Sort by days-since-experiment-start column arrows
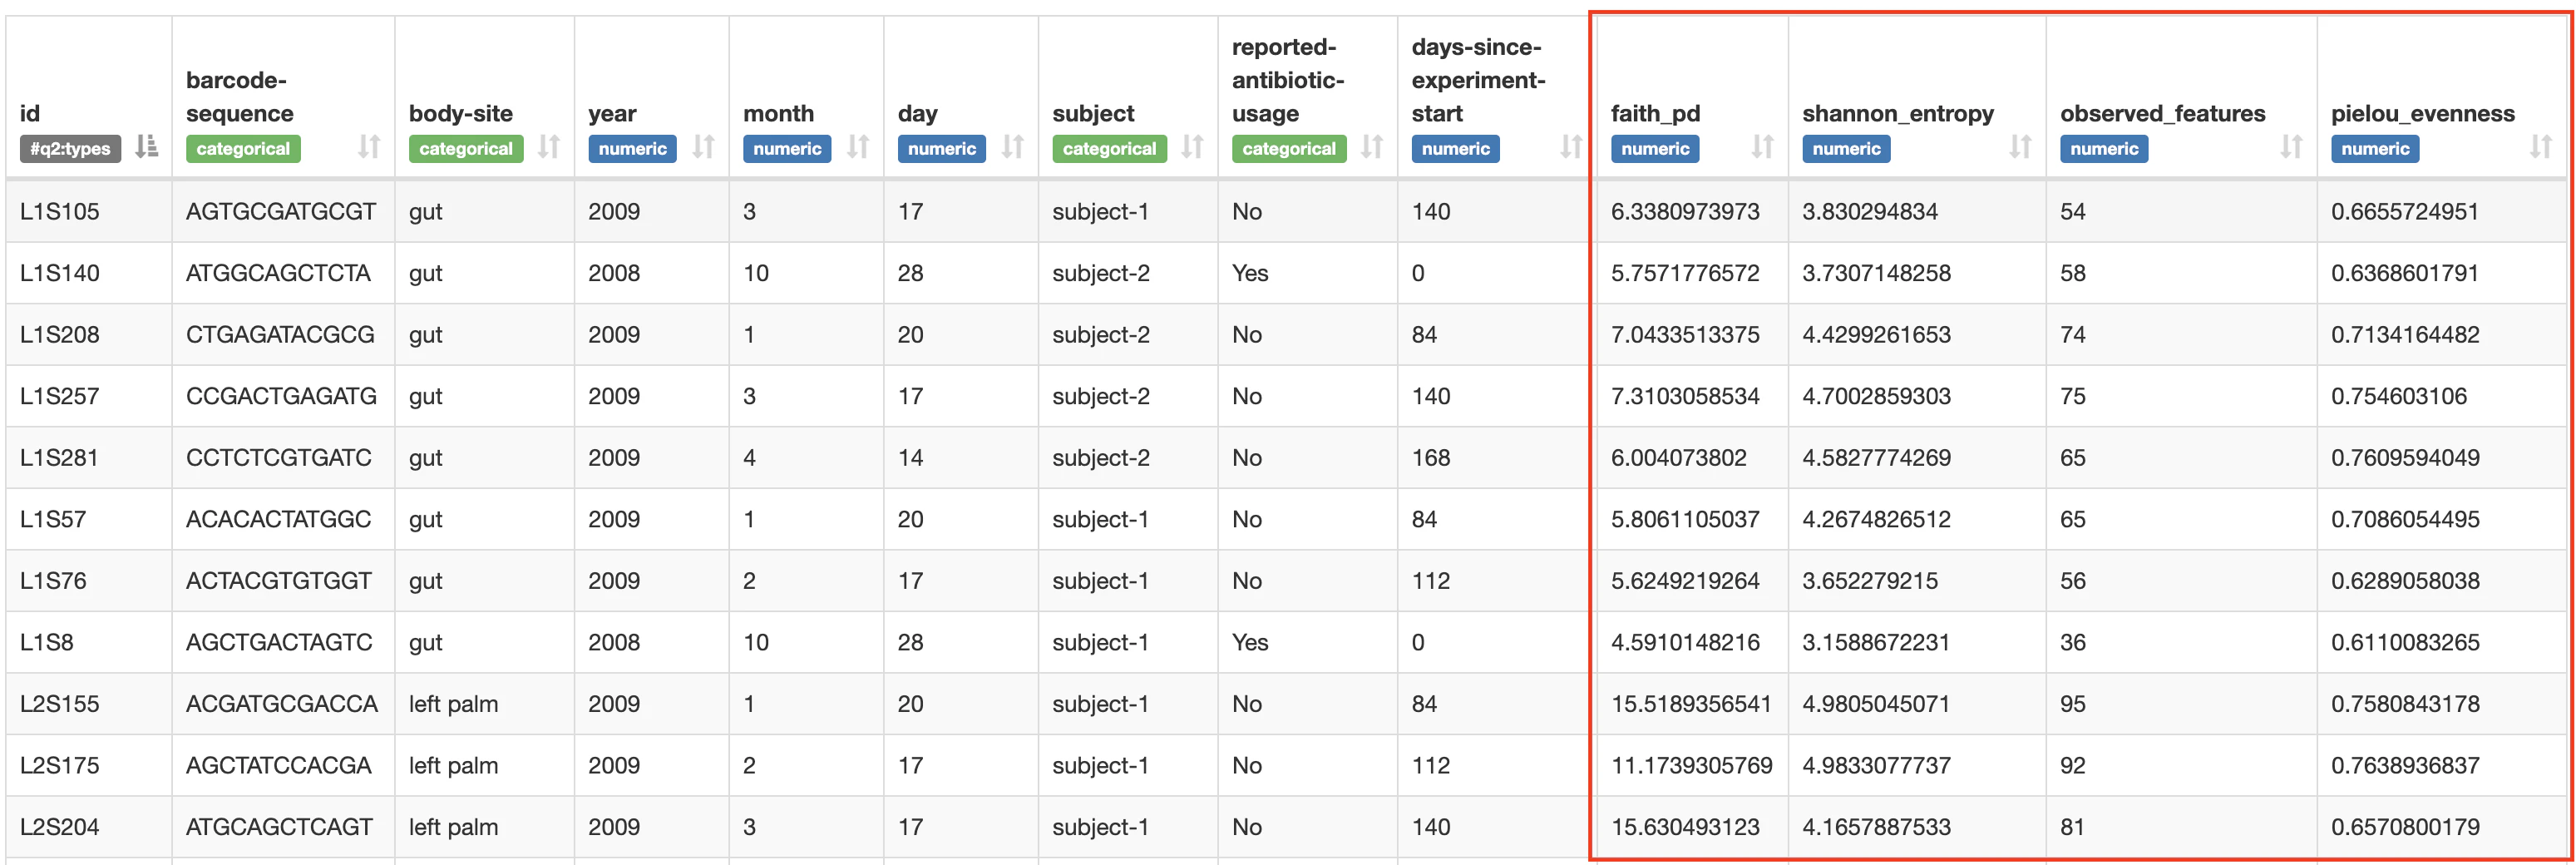The height and width of the screenshot is (865, 2576). click(1570, 147)
